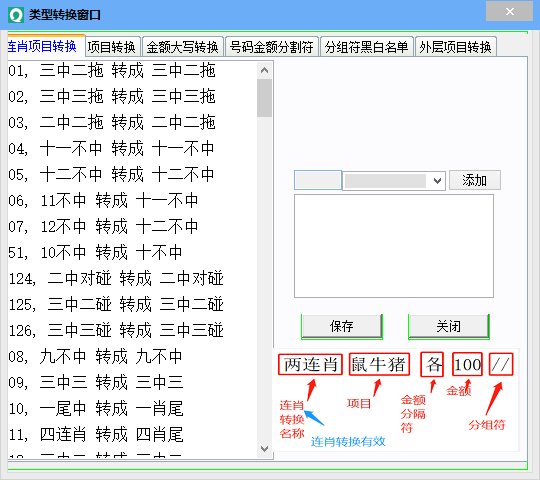Go to the 分组符黑白名单 tab
The height and width of the screenshot is (480, 540).
click(366, 47)
